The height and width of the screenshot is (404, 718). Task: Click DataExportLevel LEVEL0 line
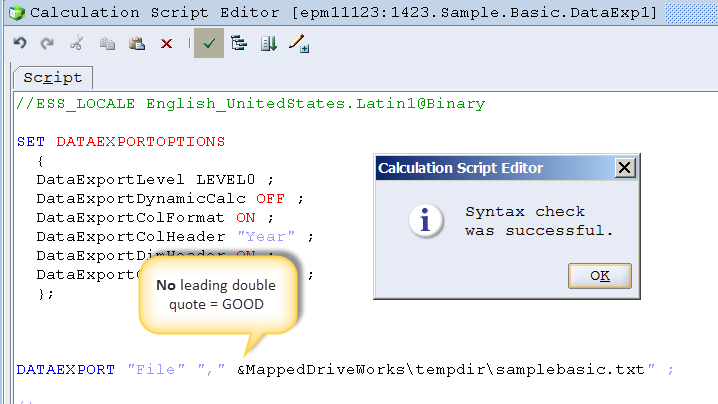click(155, 180)
